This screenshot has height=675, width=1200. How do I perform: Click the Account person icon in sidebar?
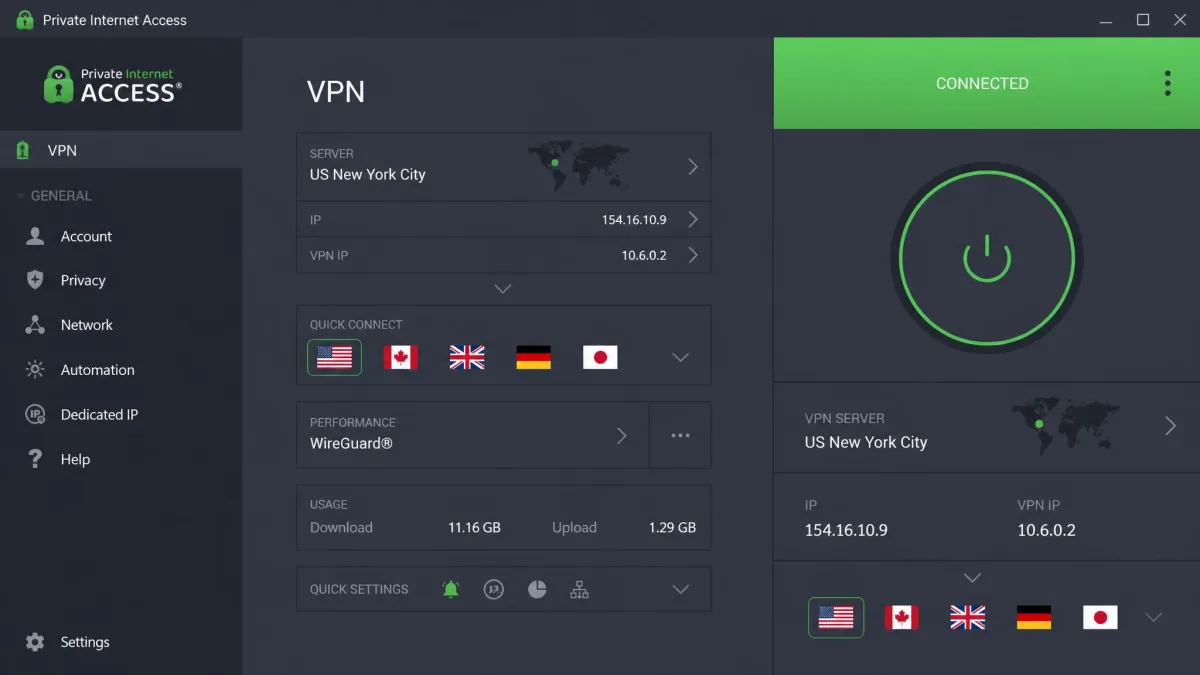[x=35, y=236]
